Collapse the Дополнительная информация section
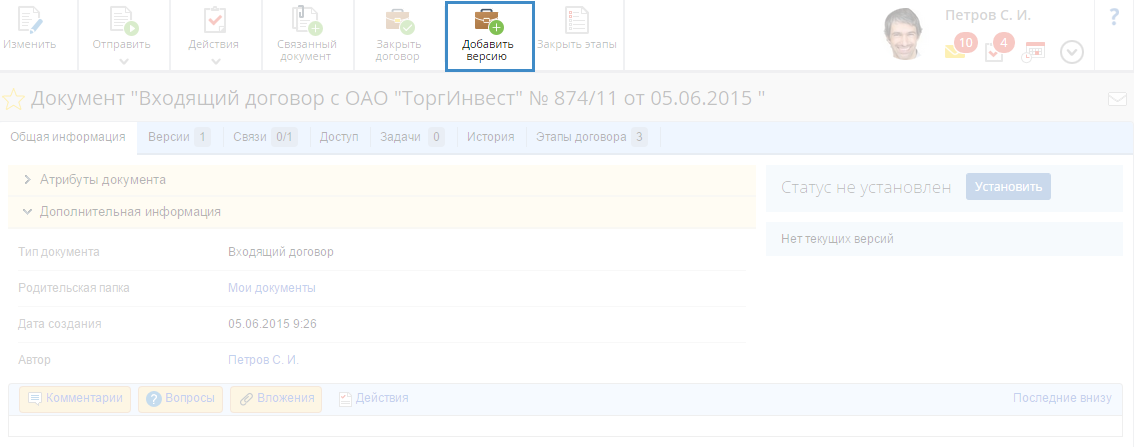 pos(381,212)
